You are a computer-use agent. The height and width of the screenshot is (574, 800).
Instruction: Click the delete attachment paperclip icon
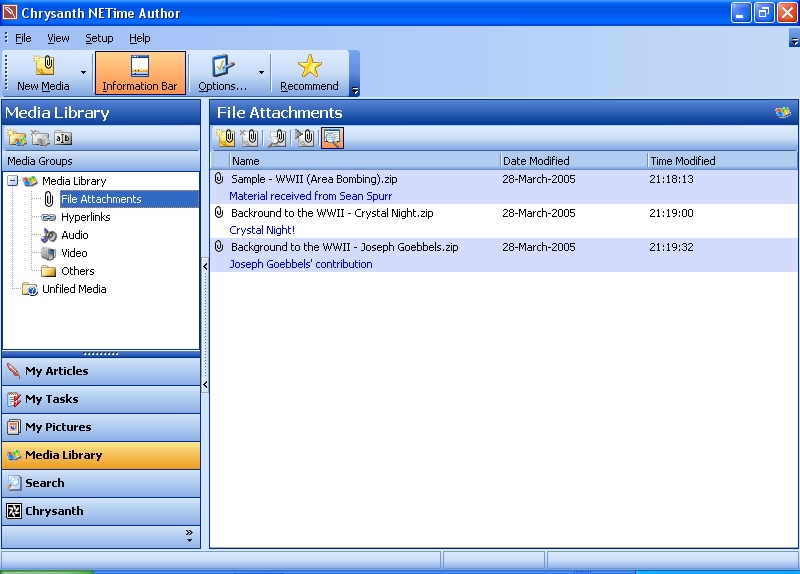click(250, 138)
